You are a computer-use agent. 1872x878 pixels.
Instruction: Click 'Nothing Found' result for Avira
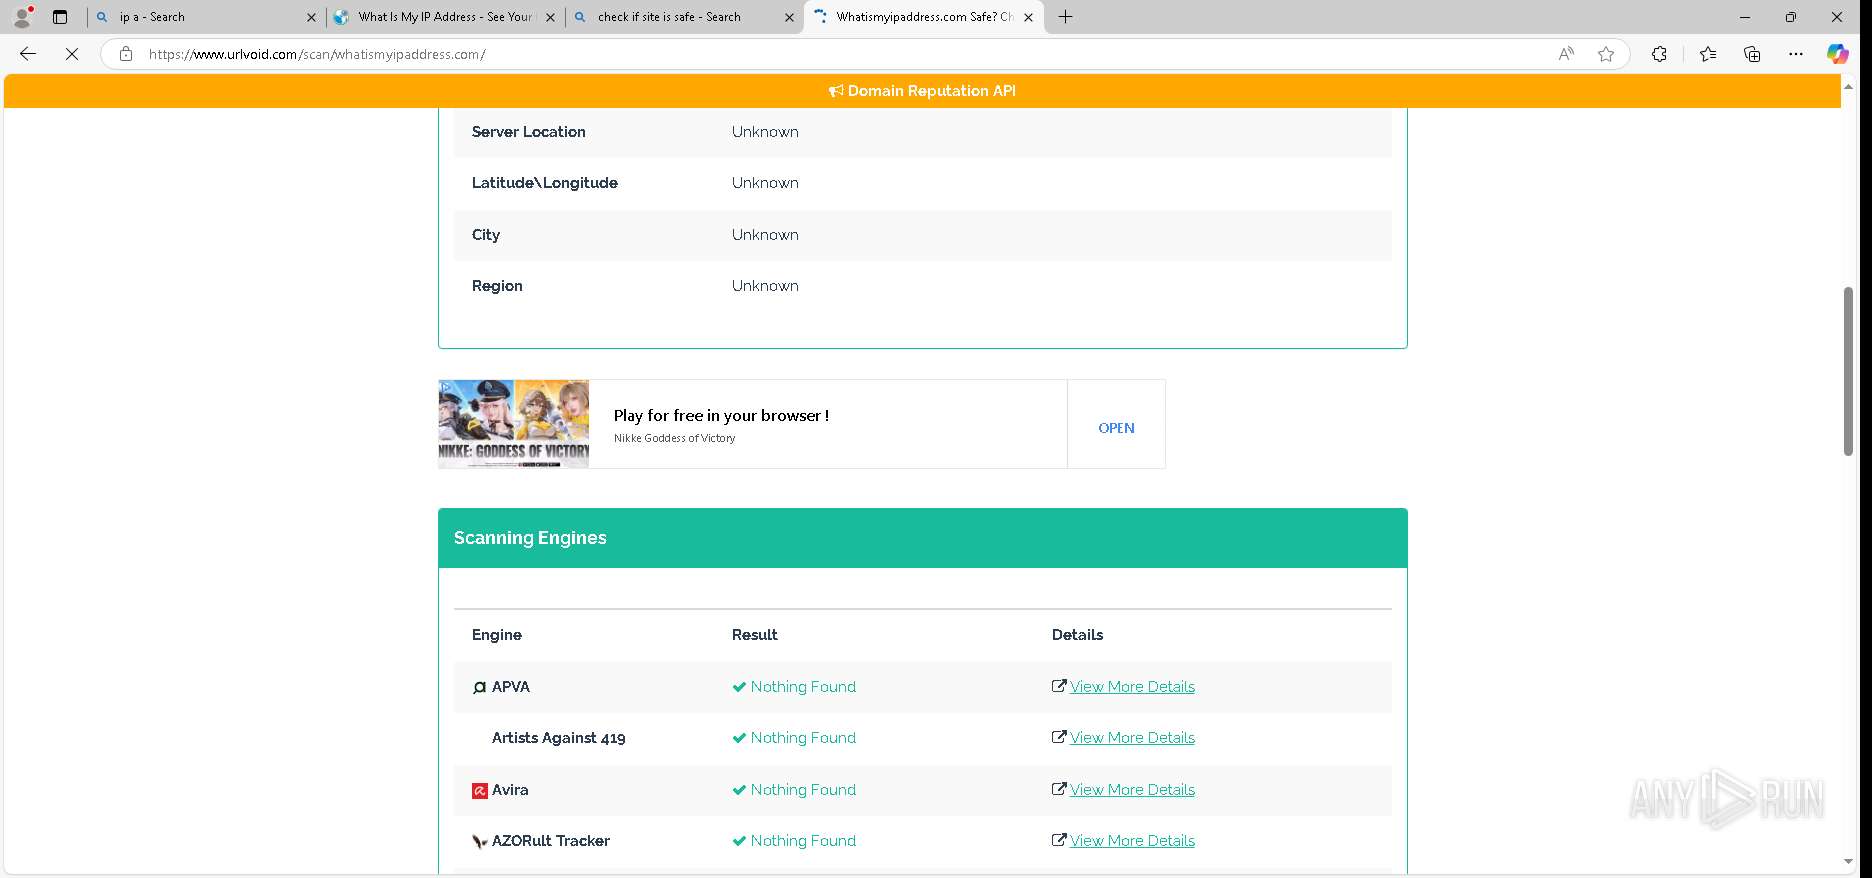(794, 790)
